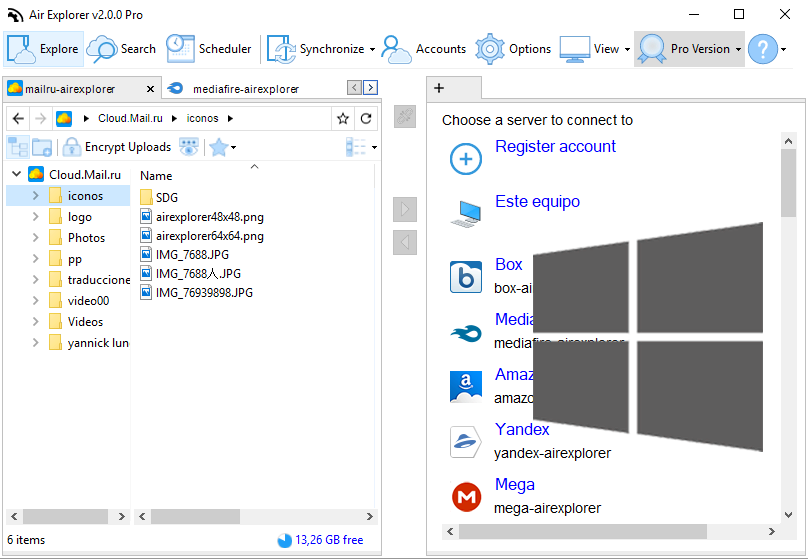The height and width of the screenshot is (559, 808).
Task: Select the airexplorer48x48.png file
Action: 209,216
